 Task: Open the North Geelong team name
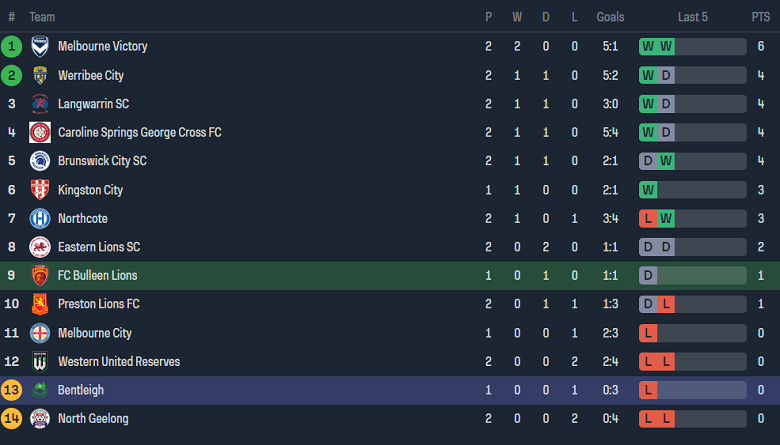[93, 418]
